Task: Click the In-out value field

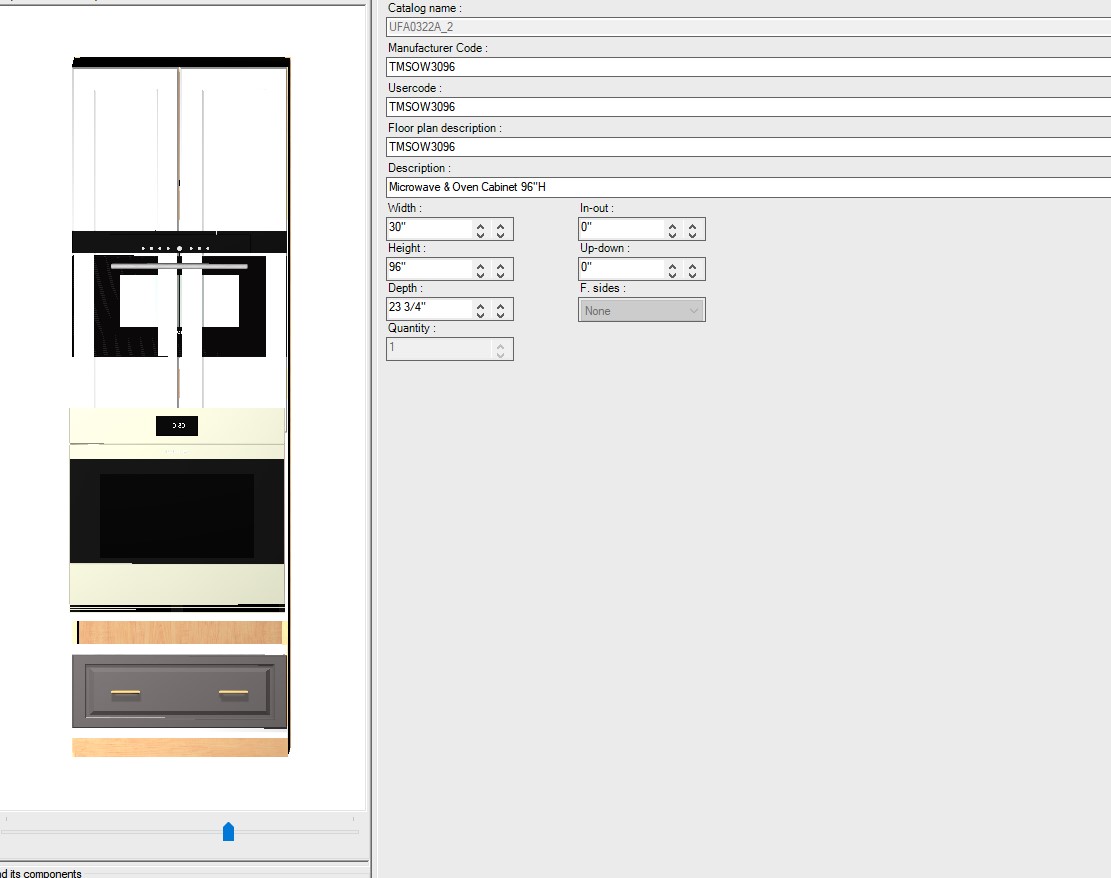Action: tap(621, 228)
